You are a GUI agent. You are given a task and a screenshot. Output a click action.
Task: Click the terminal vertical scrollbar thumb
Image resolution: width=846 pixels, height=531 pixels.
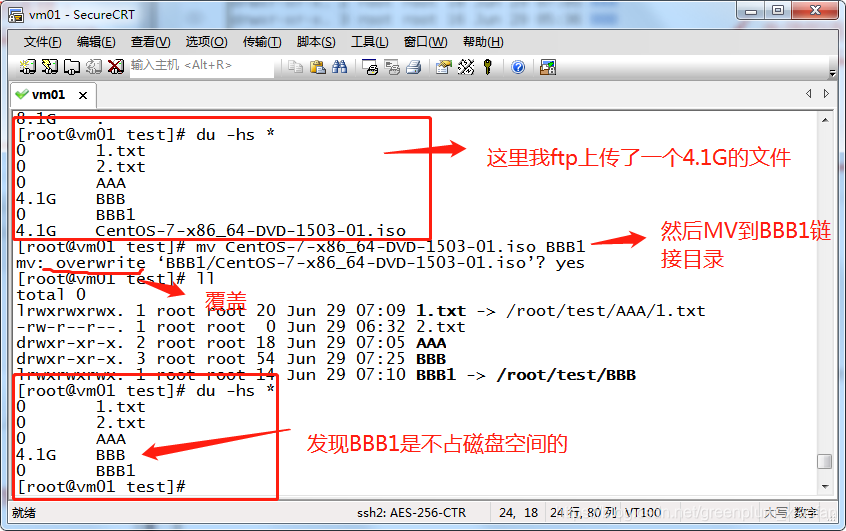pos(824,461)
